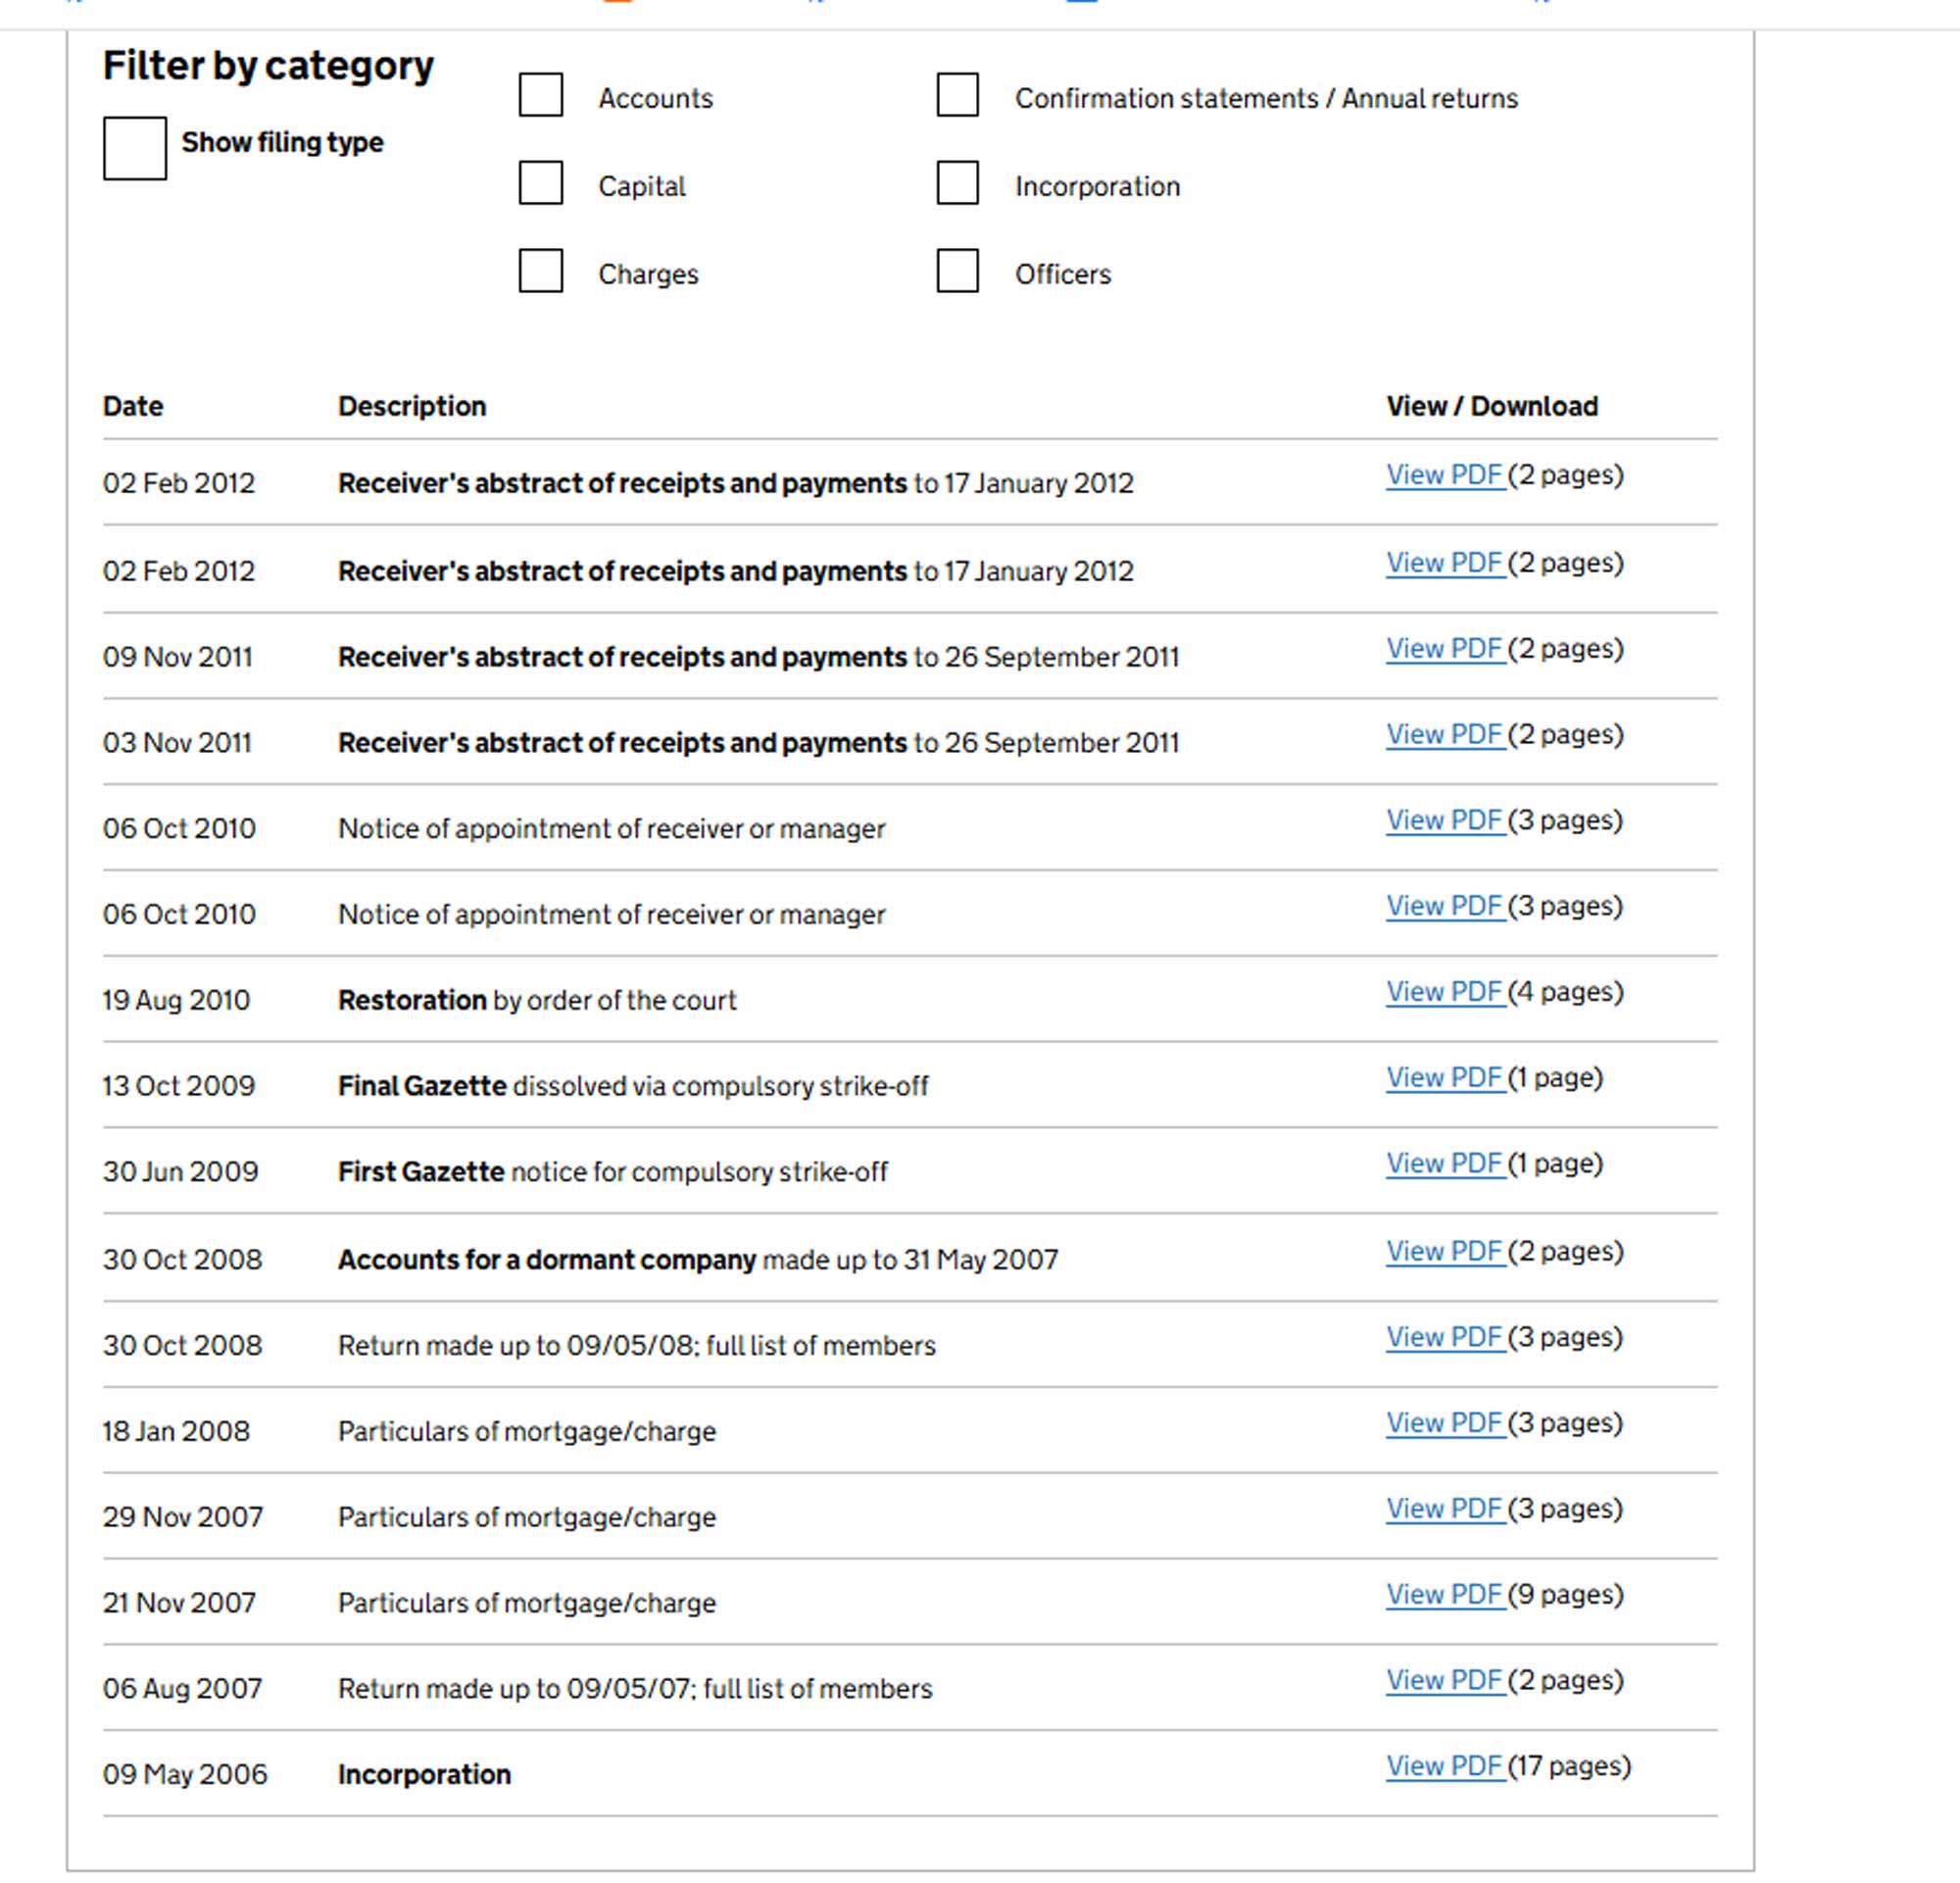View PDF for 19 Aug 2010 Restoration
Image resolution: width=1960 pixels, height=1883 pixels.
click(x=1444, y=992)
